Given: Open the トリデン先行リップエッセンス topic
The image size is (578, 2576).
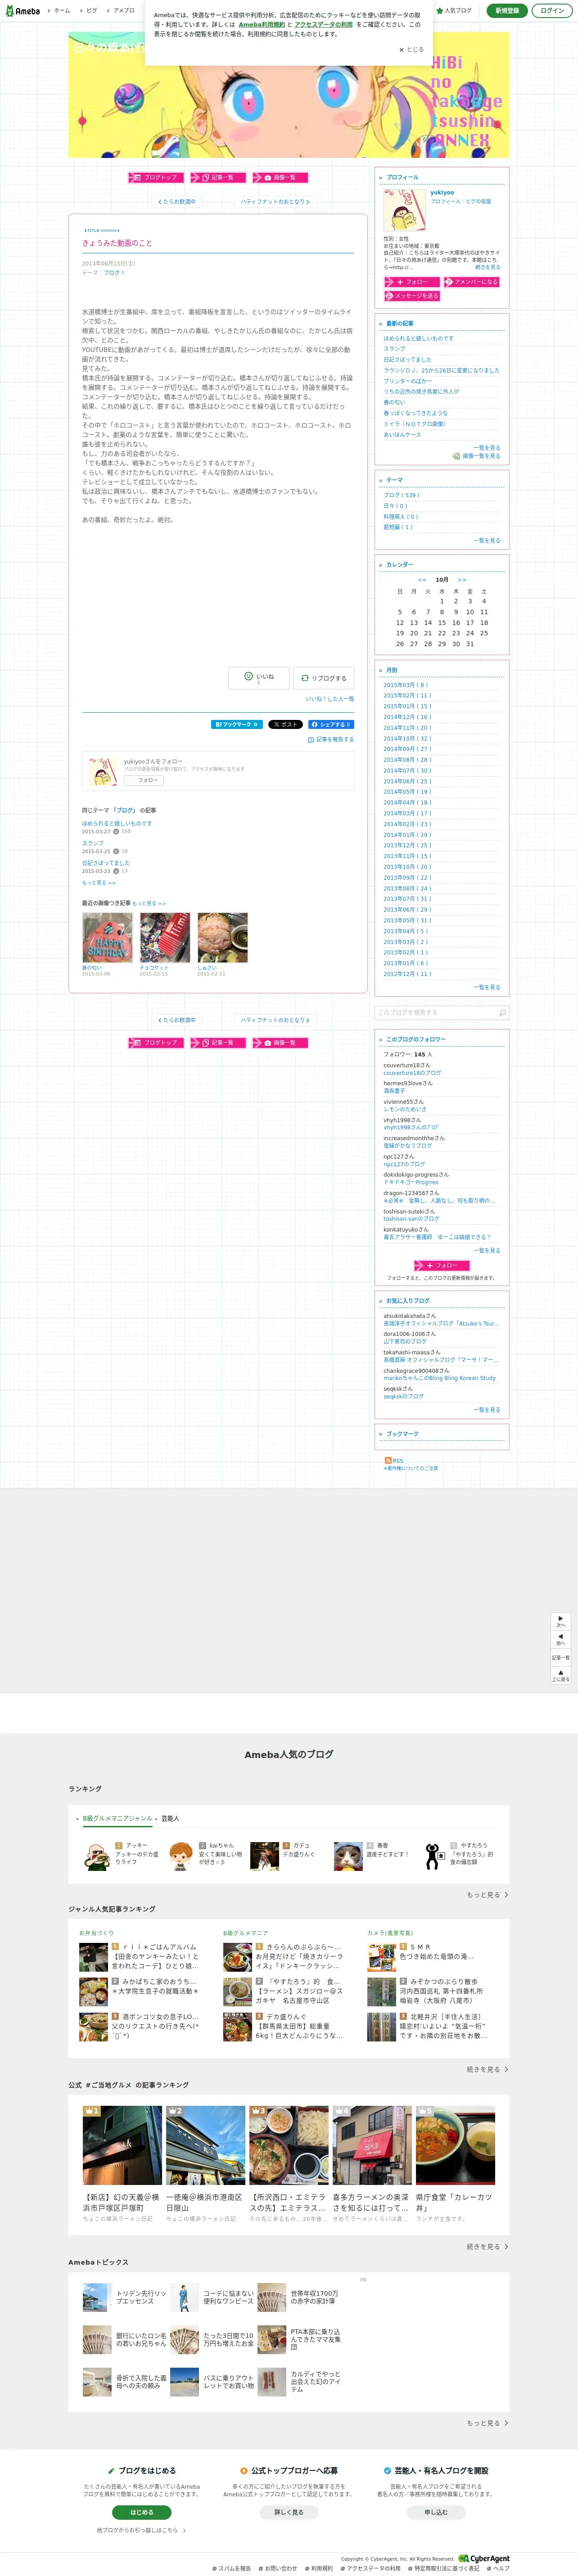Looking at the screenshot, I should (125, 2297).
